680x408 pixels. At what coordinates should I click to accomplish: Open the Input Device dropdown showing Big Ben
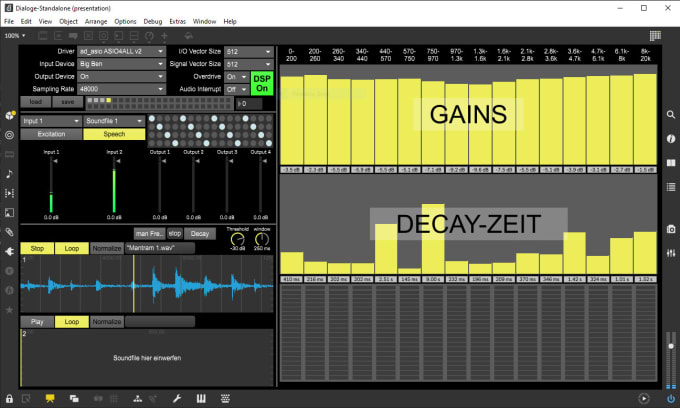point(121,64)
